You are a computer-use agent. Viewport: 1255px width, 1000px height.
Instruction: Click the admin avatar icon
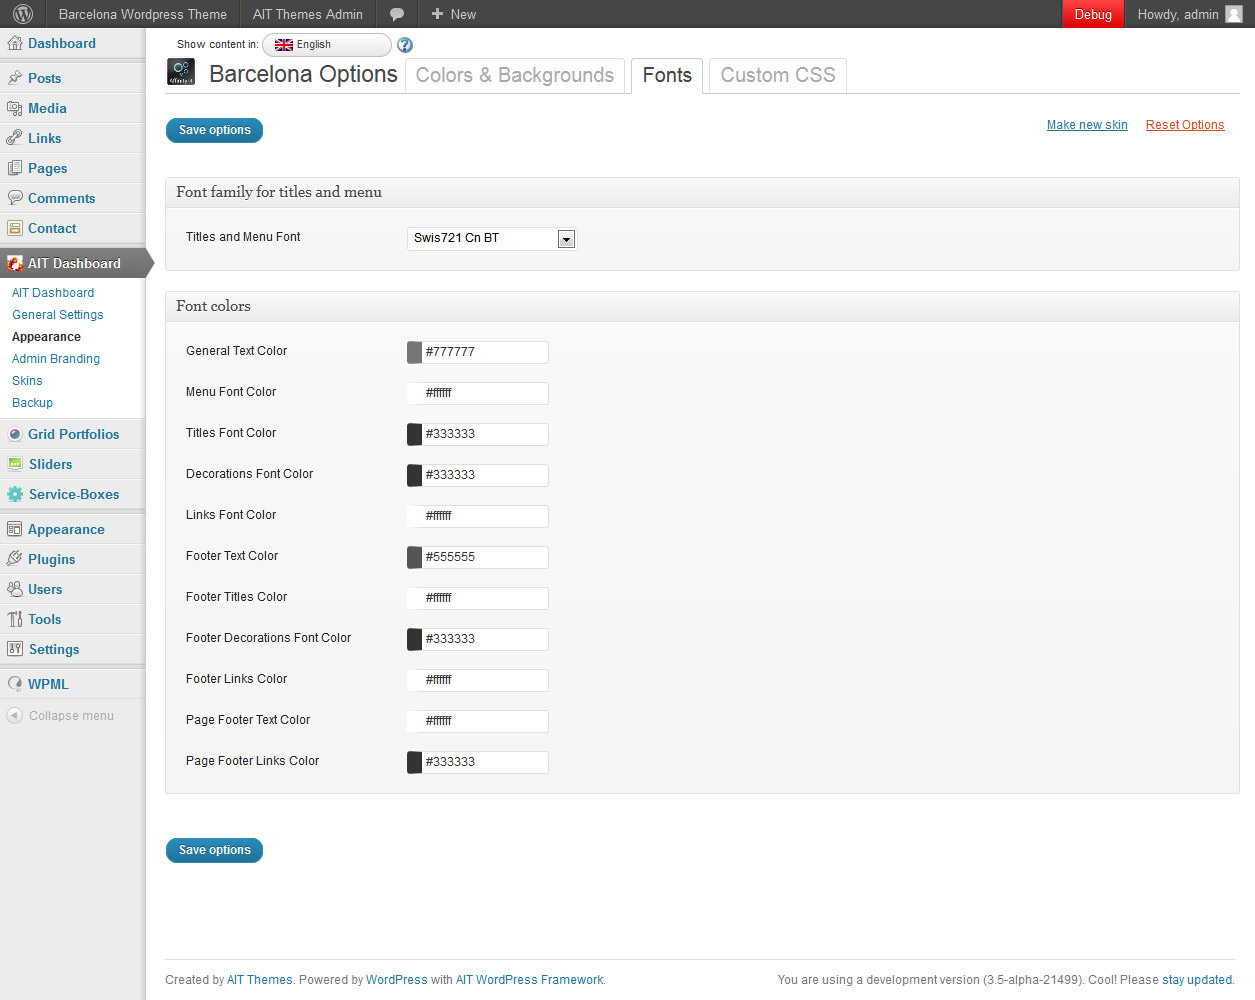1234,14
